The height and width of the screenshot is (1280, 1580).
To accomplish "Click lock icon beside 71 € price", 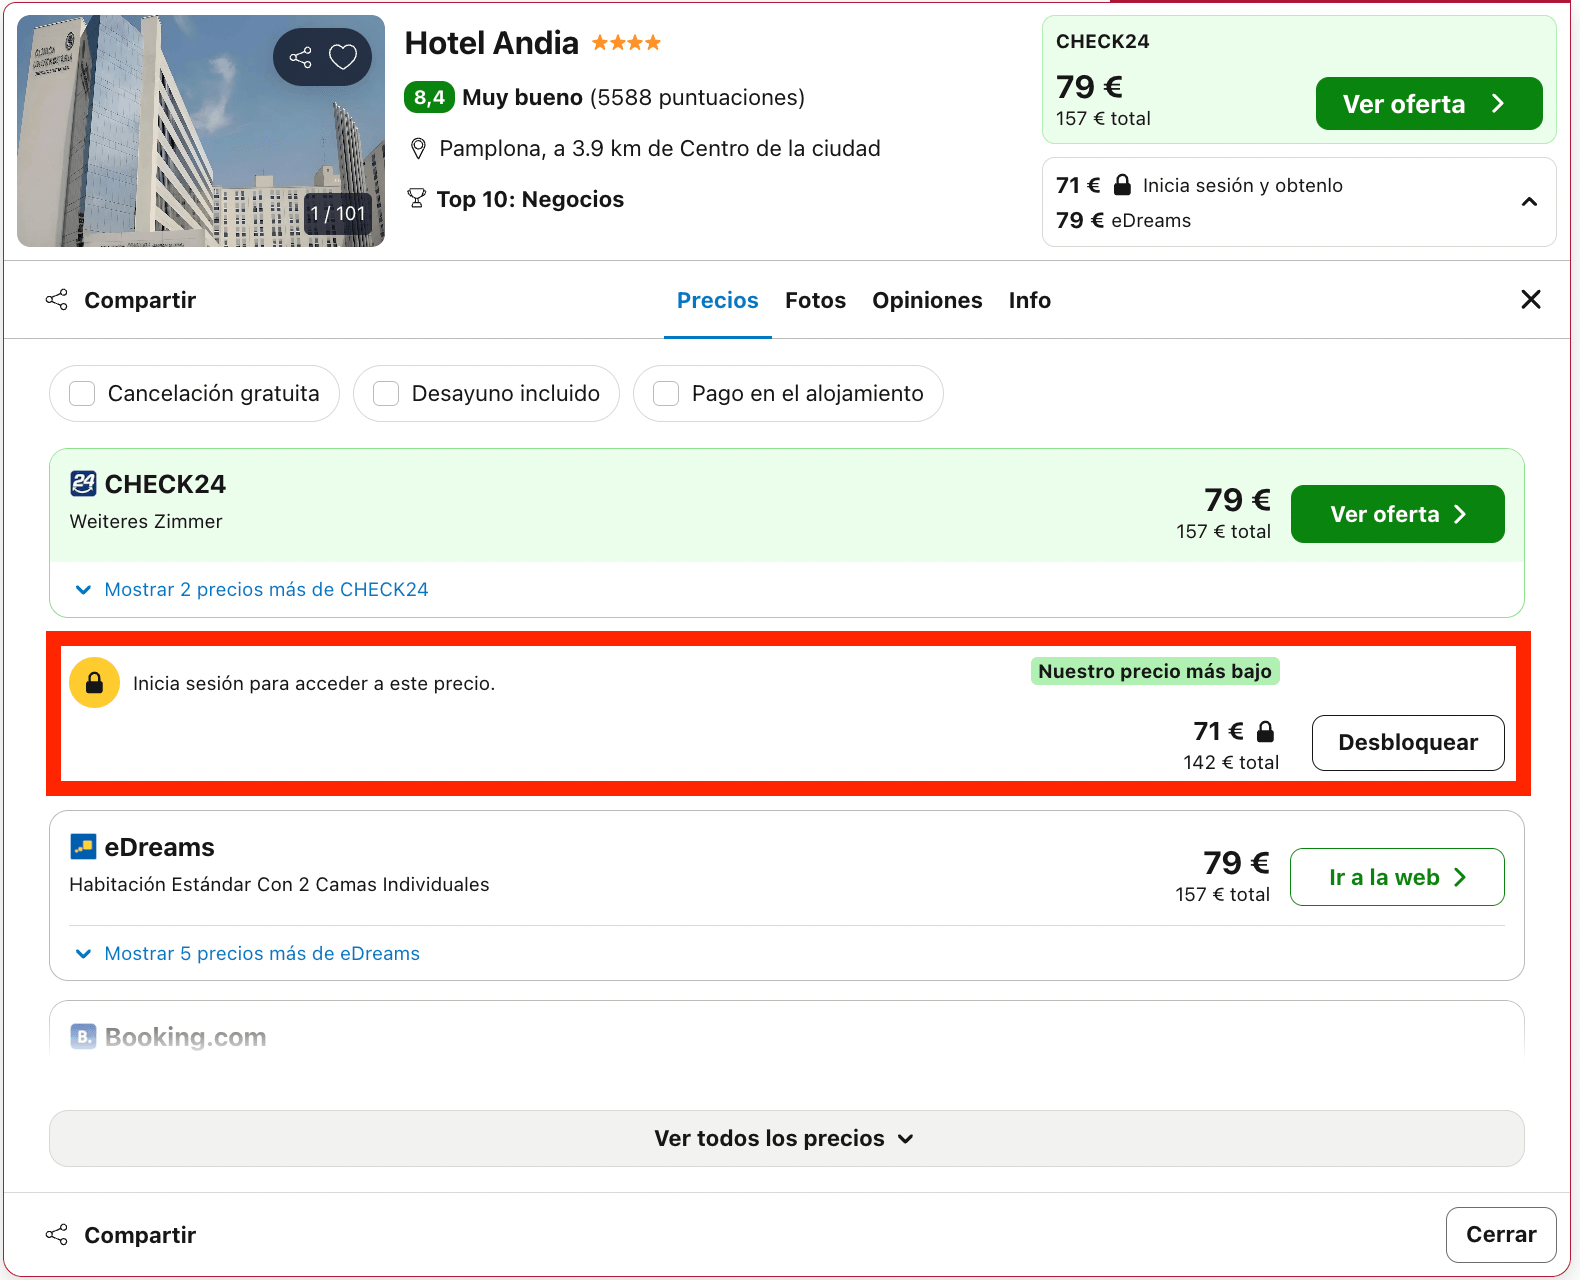I will [x=1265, y=732].
